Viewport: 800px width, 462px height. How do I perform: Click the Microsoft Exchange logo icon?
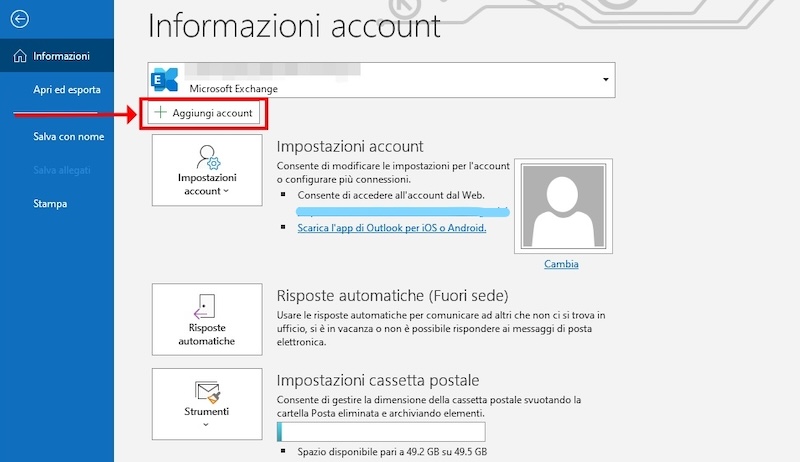click(164, 80)
